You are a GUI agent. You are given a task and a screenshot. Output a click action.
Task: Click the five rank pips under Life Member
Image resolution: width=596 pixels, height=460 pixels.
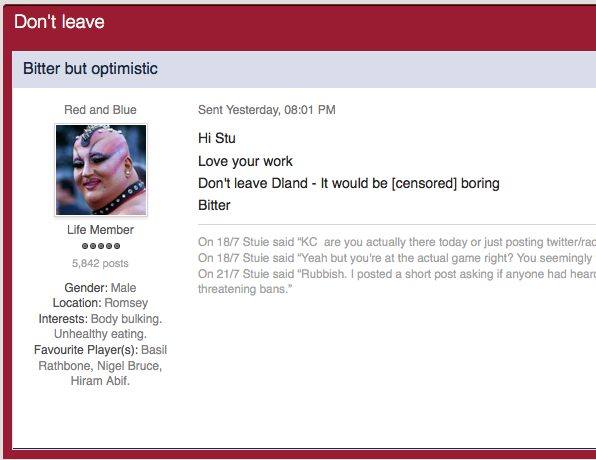coord(101,246)
